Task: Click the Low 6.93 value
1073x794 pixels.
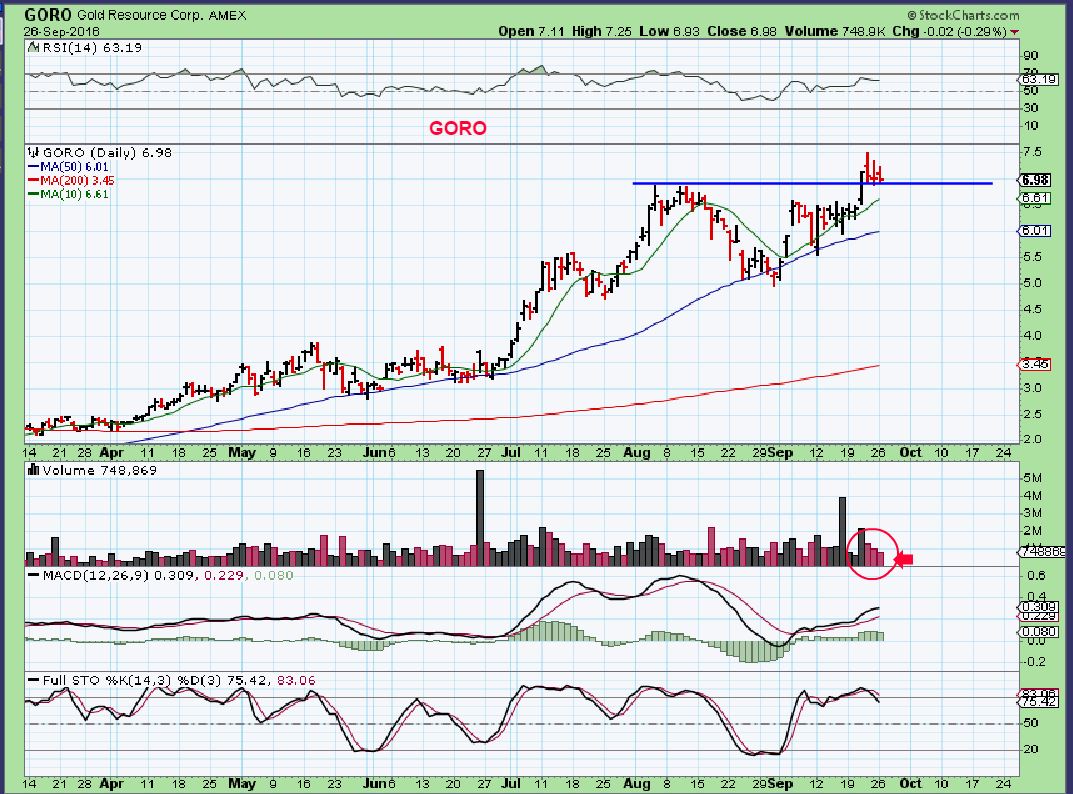Action: (669, 31)
